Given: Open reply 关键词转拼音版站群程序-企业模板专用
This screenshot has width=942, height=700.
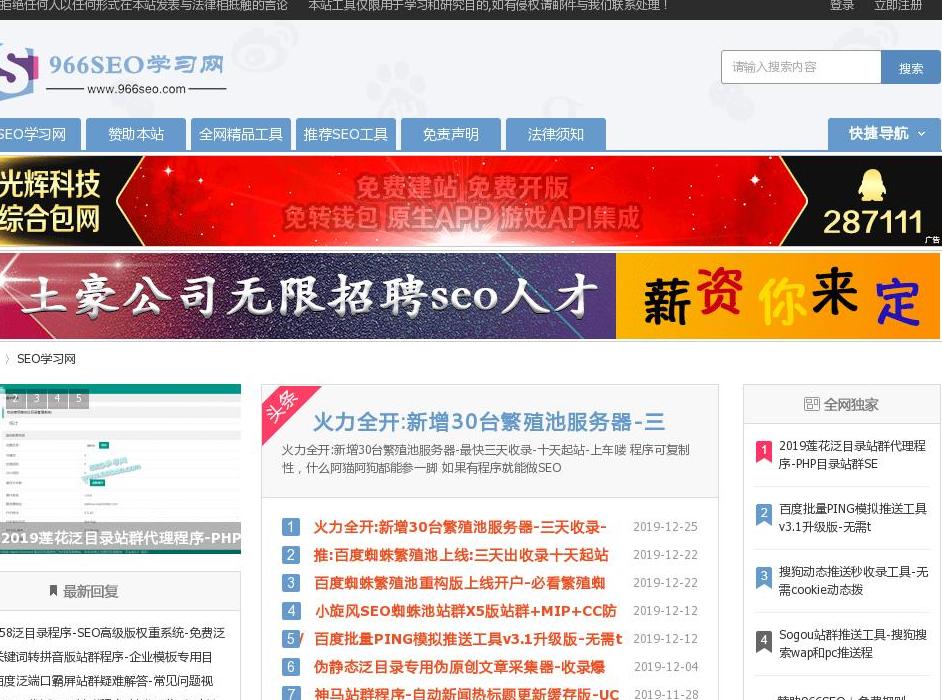Looking at the screenshot, I should point(106,657).
